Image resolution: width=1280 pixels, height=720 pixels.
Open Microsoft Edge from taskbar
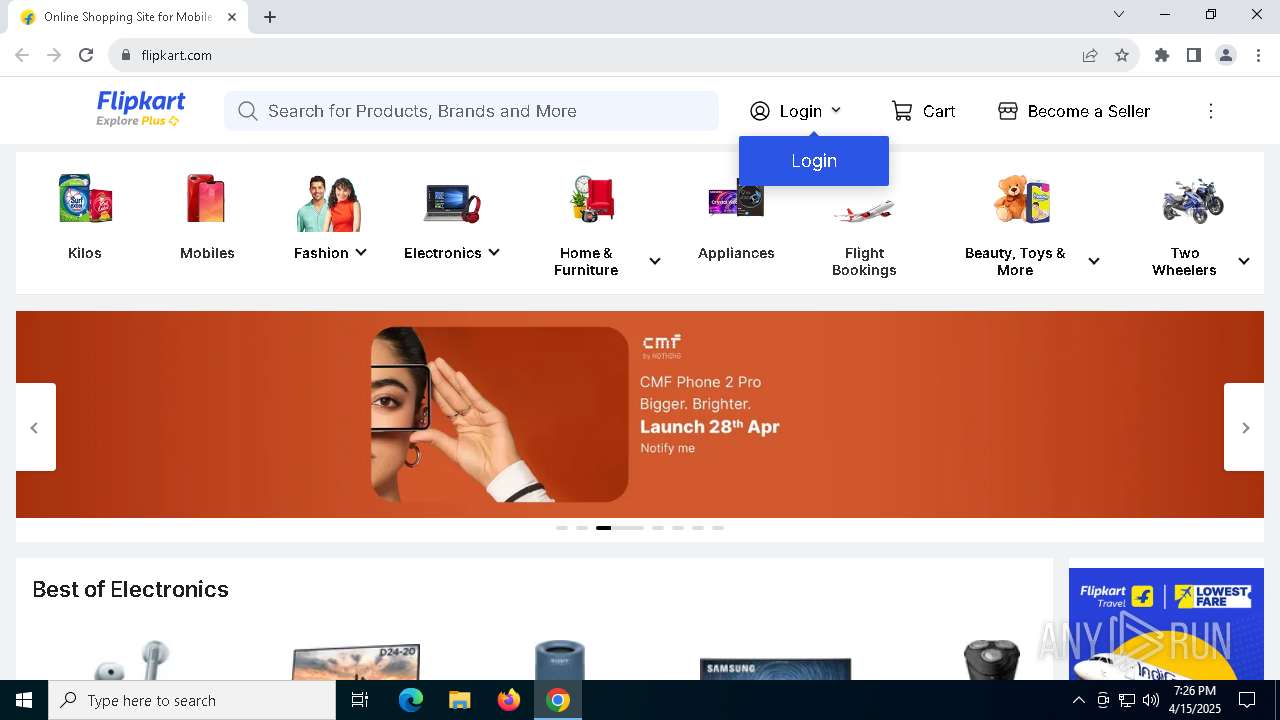411,700
